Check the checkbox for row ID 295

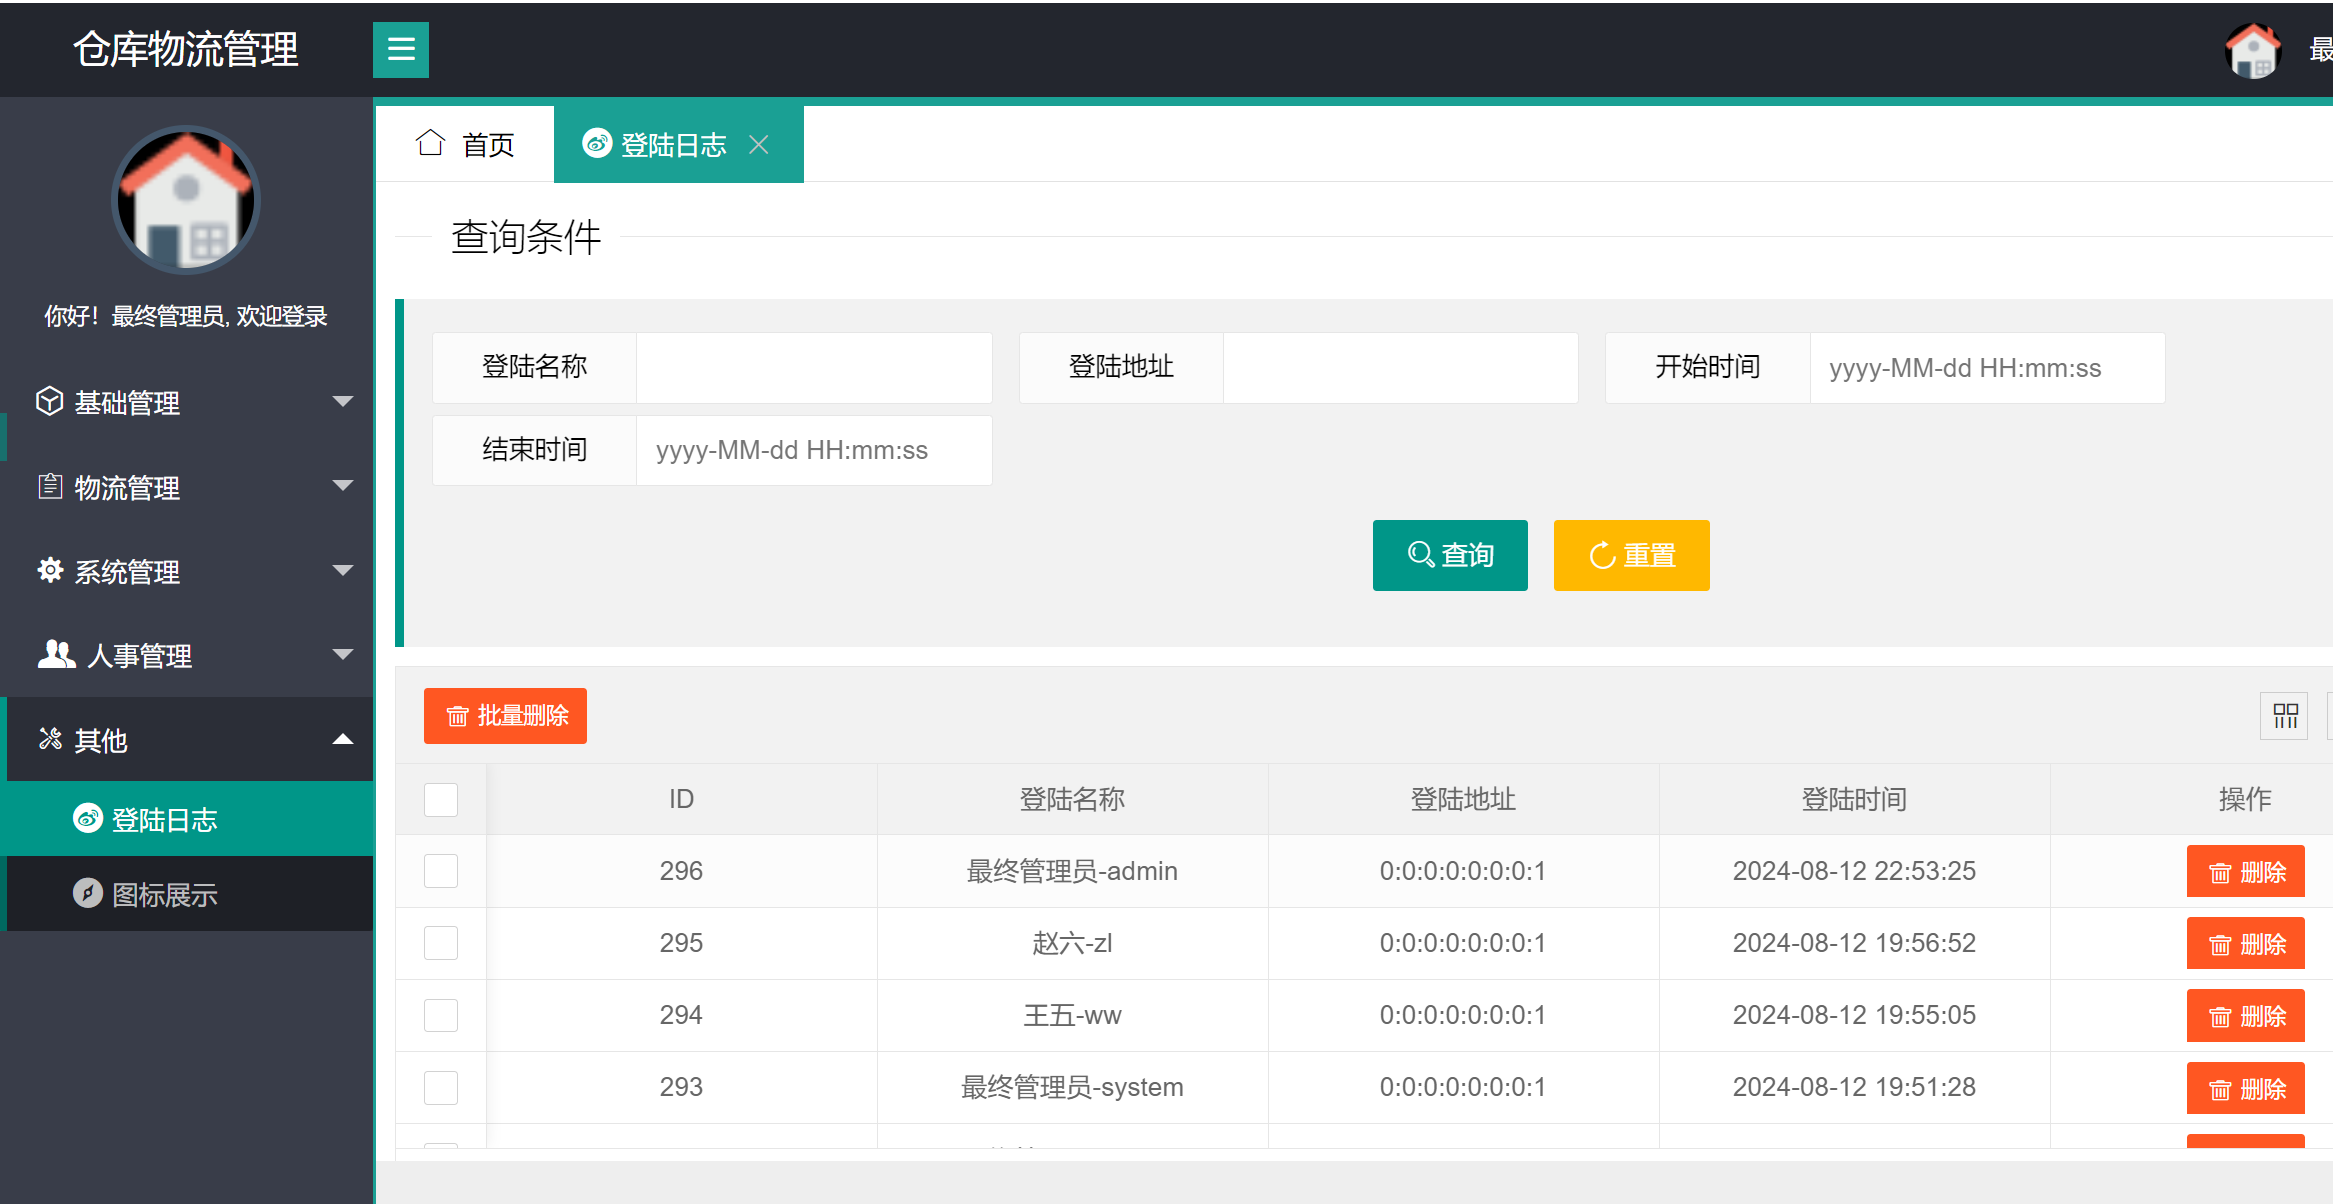click(441, 943)
